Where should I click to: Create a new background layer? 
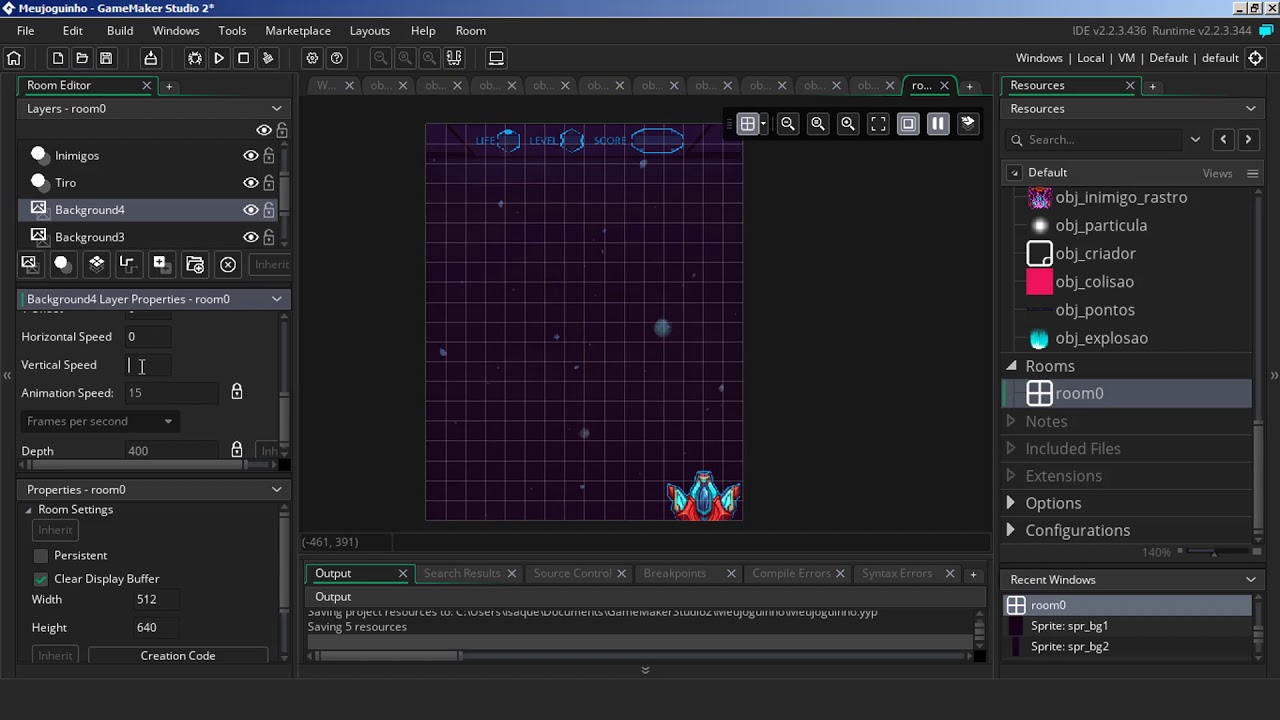tap(29, 264)
